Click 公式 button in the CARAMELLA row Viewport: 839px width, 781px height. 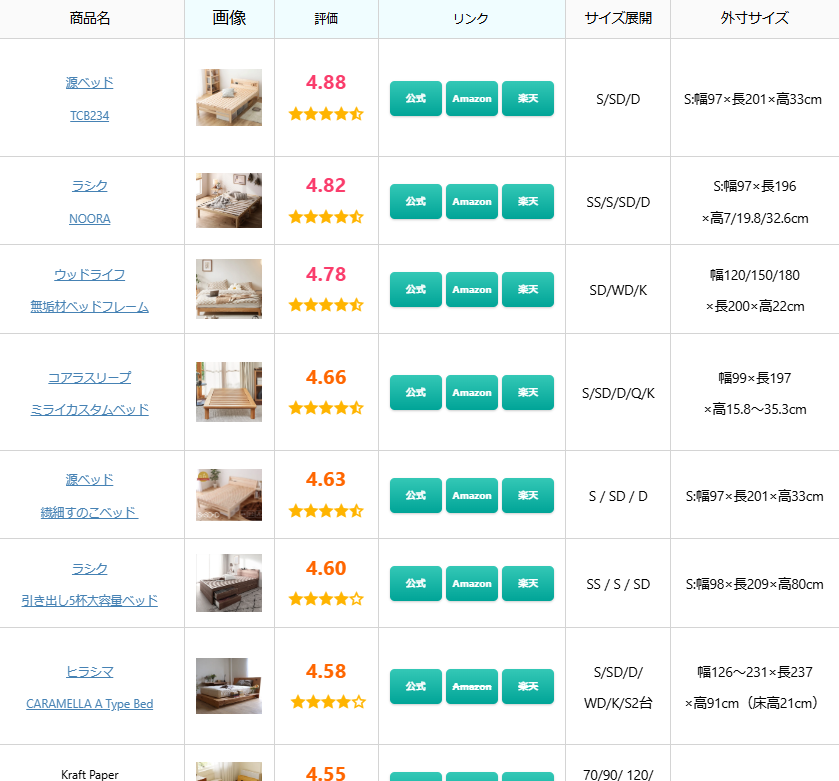[x=416, y=686]
